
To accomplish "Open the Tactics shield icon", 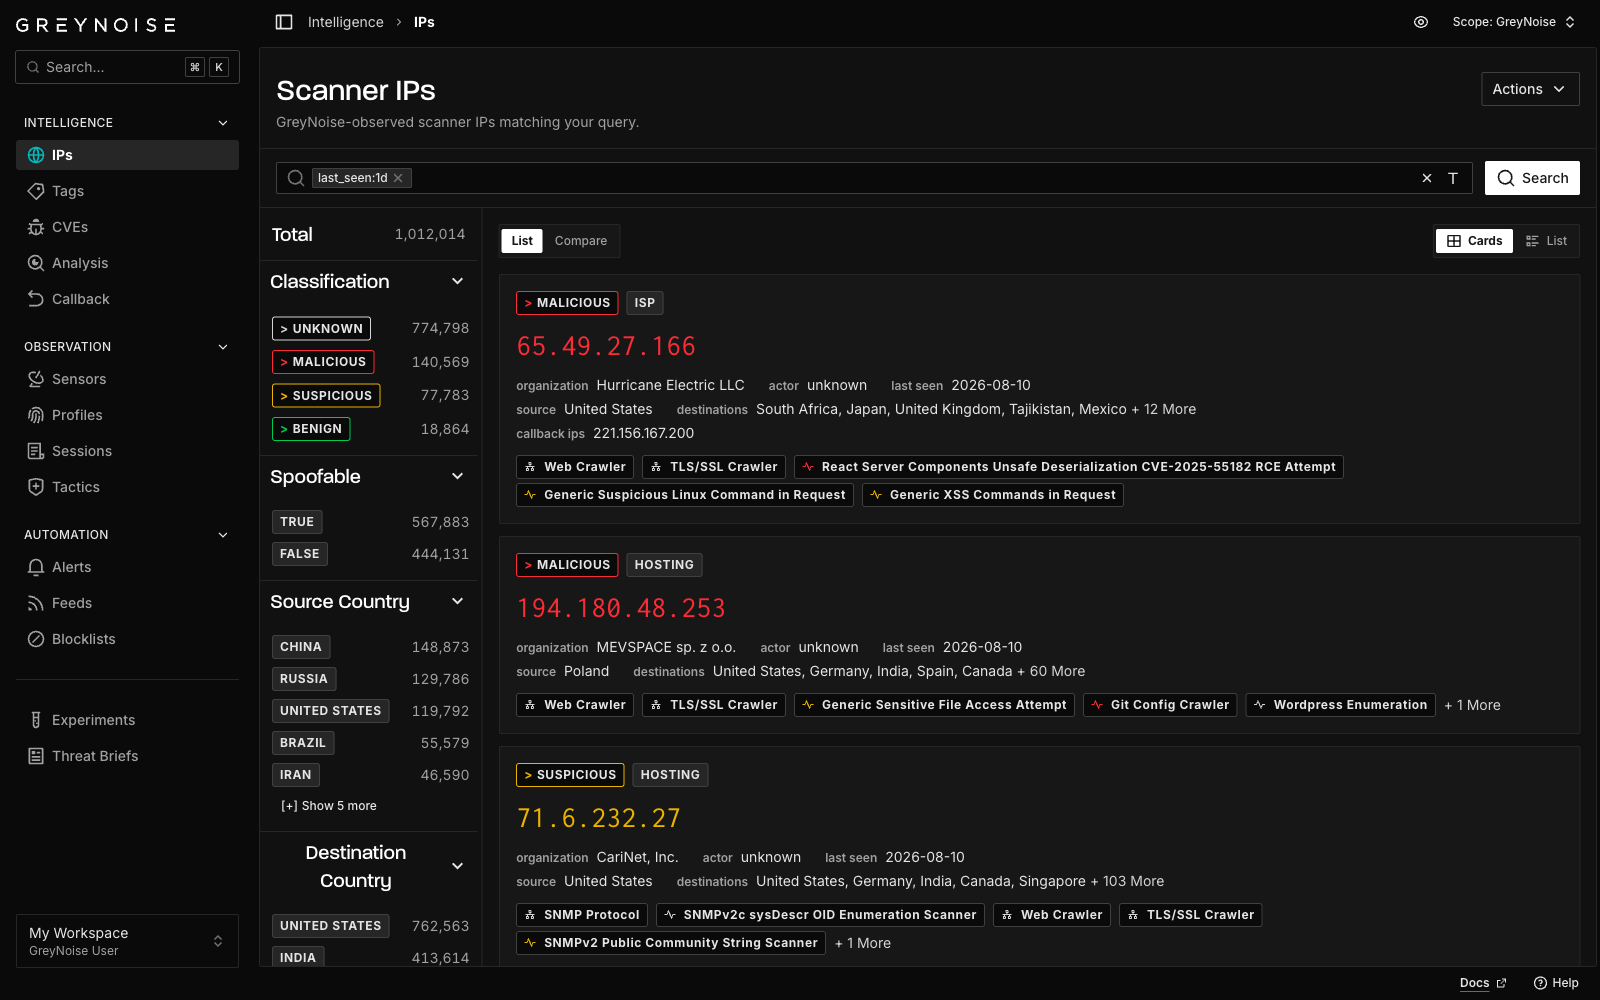I will 36,487.
